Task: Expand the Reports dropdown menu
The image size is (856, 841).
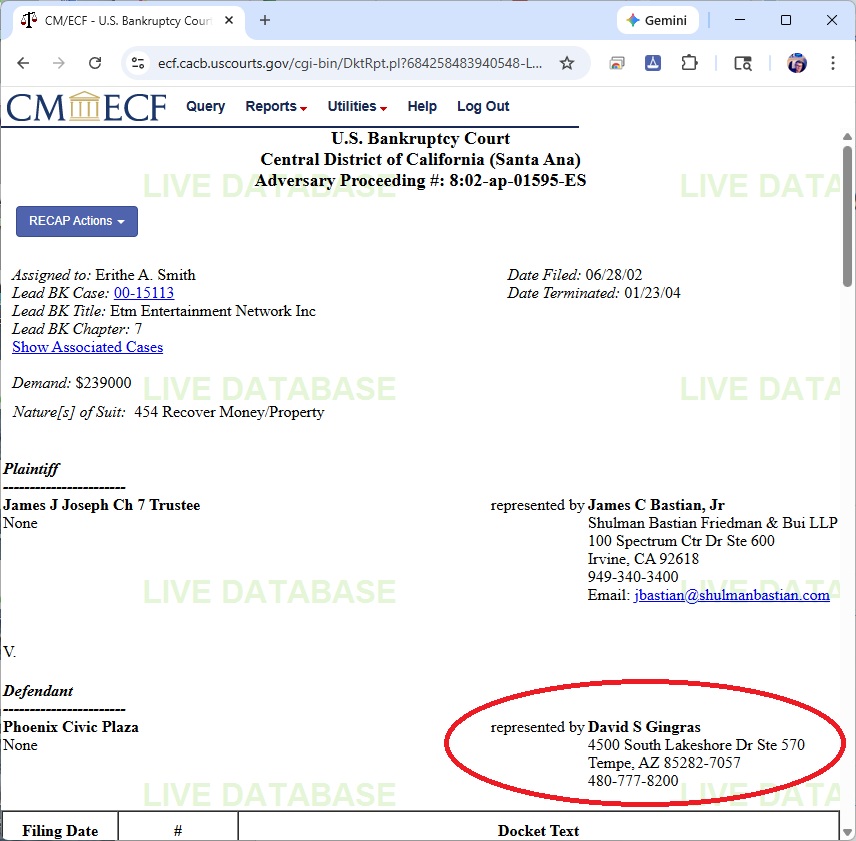Action: tap(275, 107)
